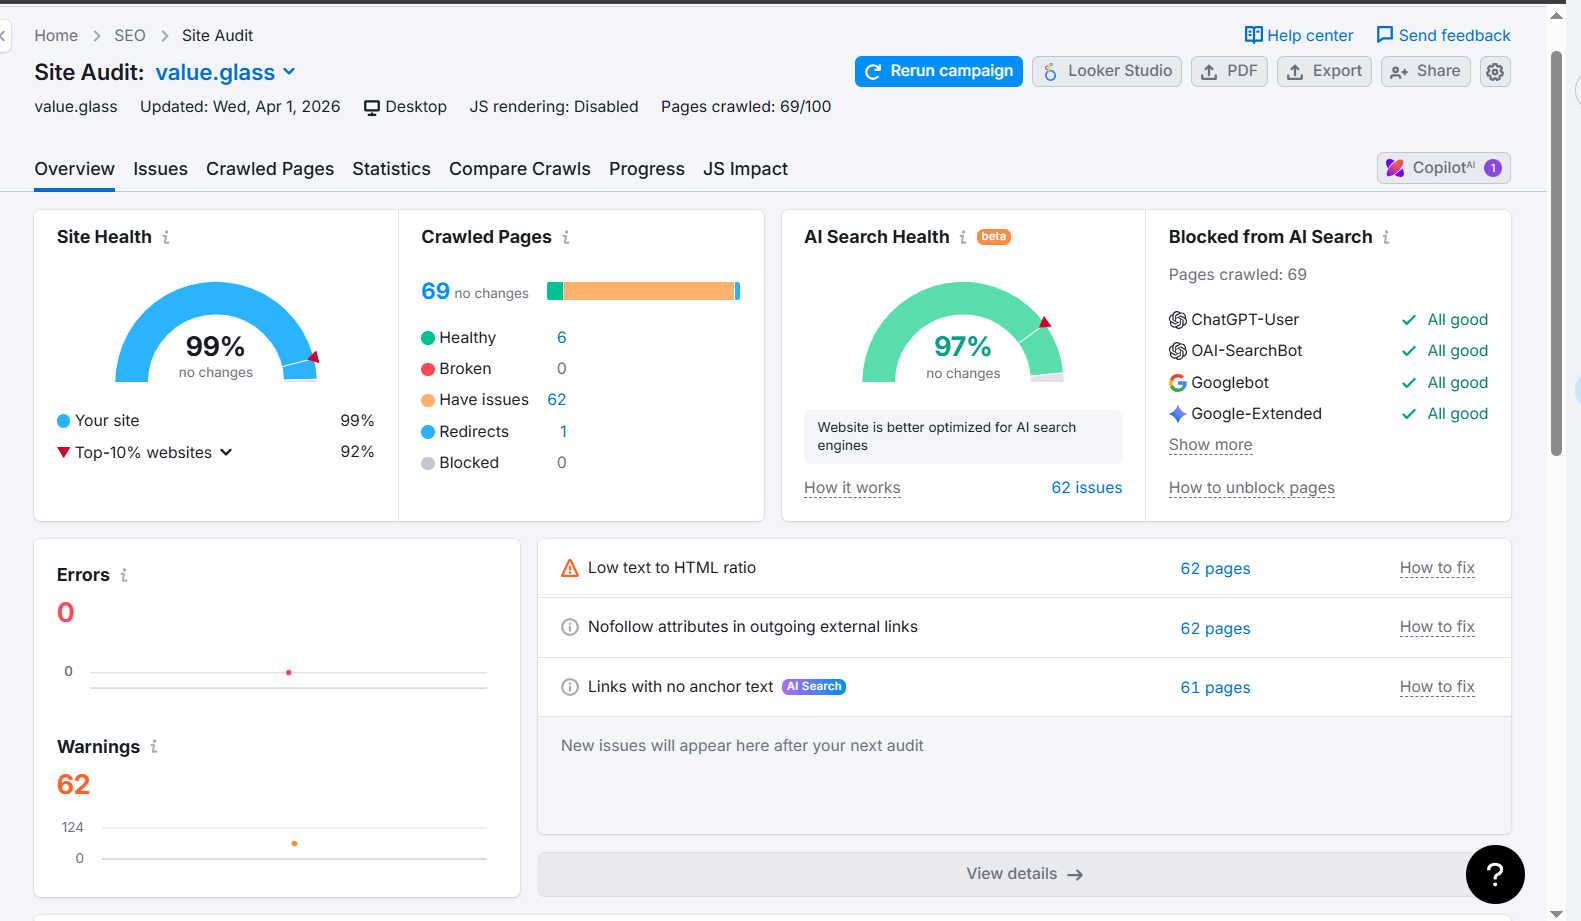Open How it works link
The width and height of the screenshot is (1581, 921).
(852, 488)
